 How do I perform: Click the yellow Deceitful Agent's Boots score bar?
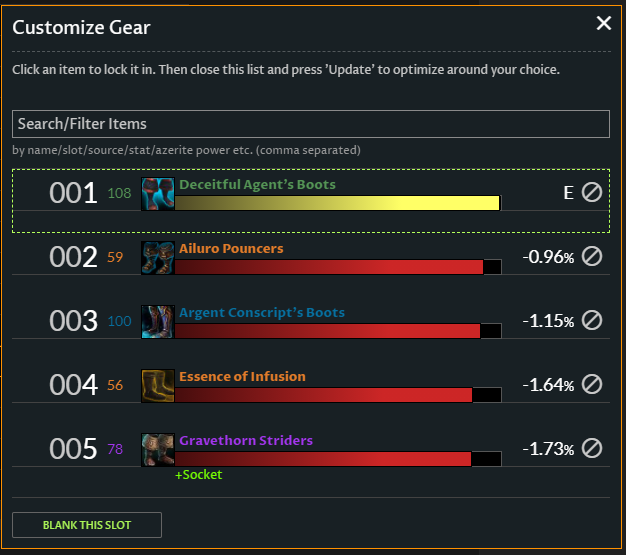tap(337, 203)
